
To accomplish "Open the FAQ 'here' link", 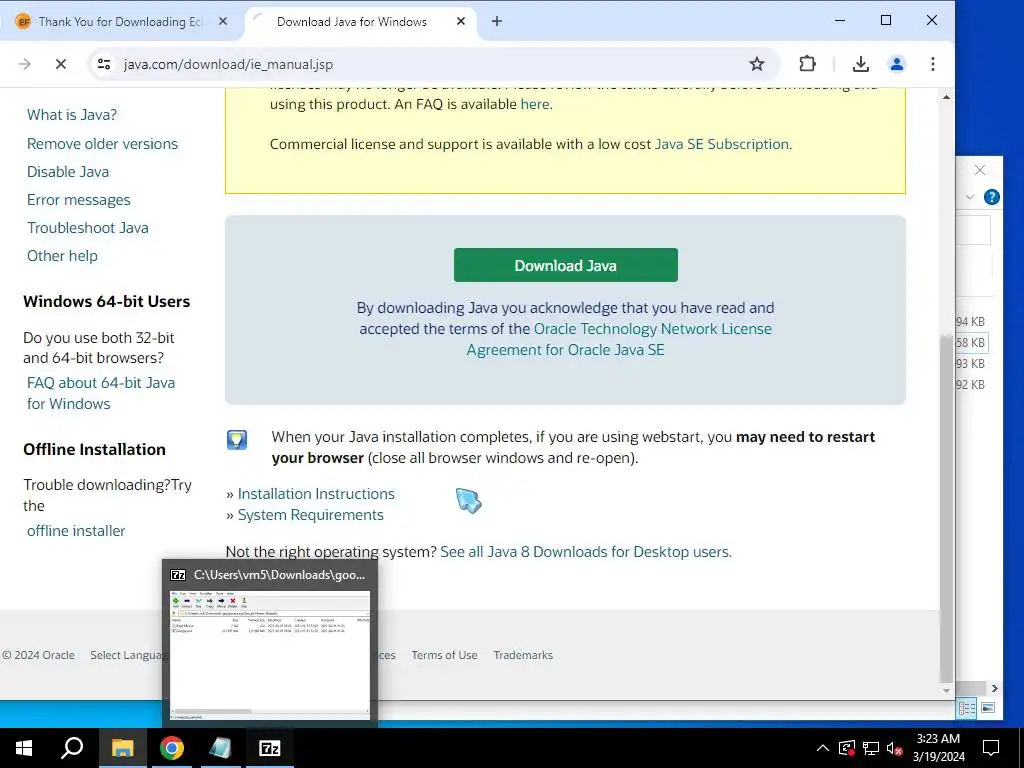I will point(535,104).
